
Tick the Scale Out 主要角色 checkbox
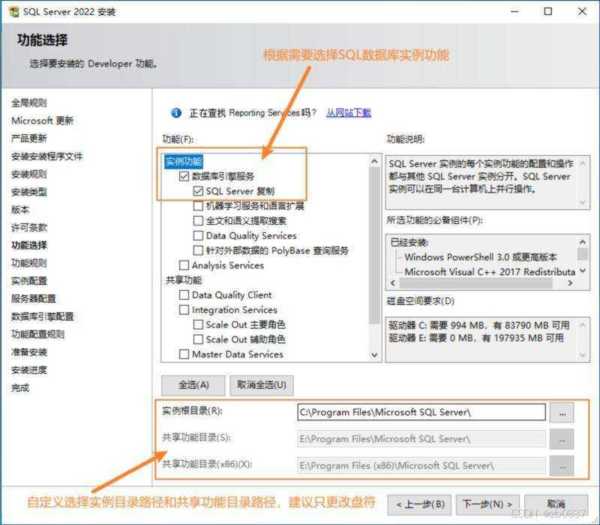[x=198, y=325]
